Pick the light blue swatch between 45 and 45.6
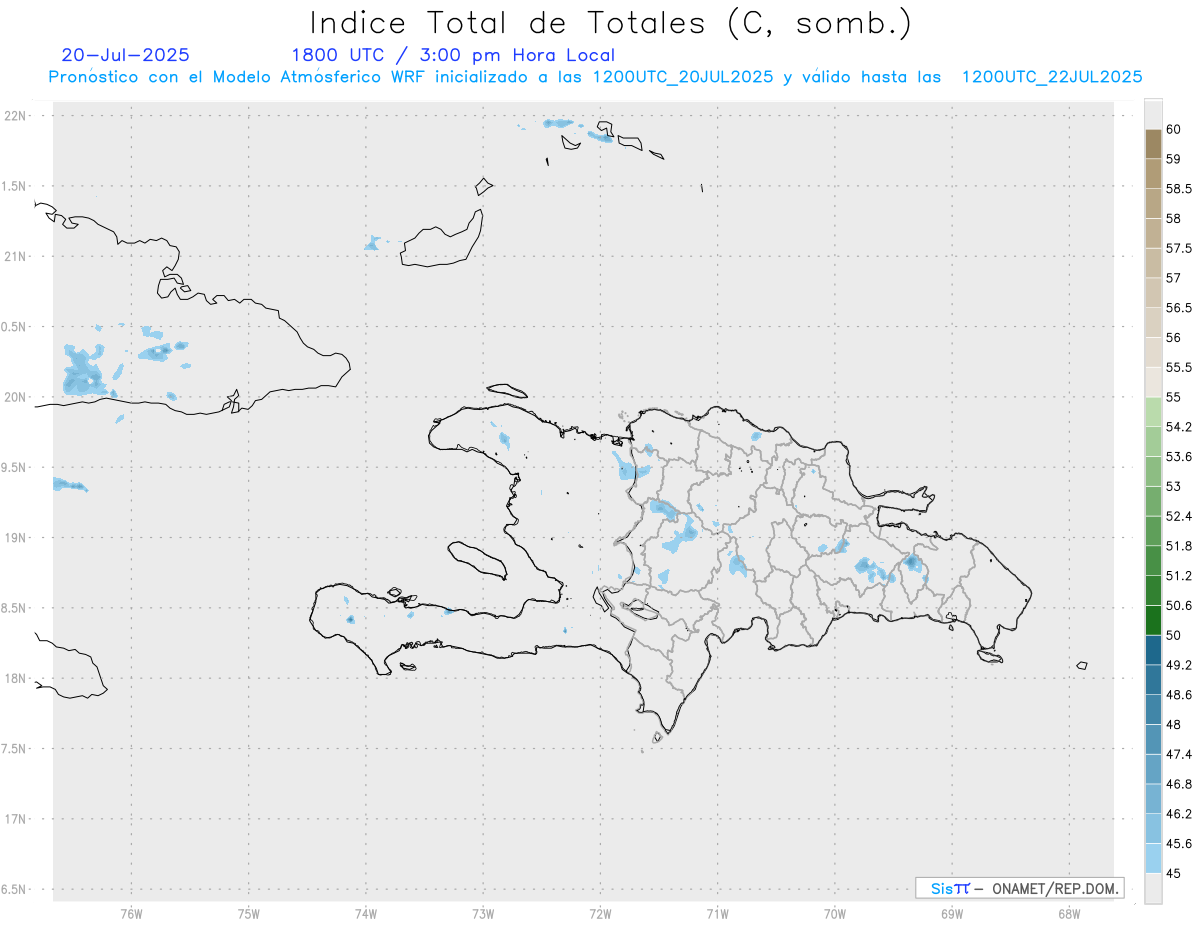 pyautogui.click(x=1153, y=858)
